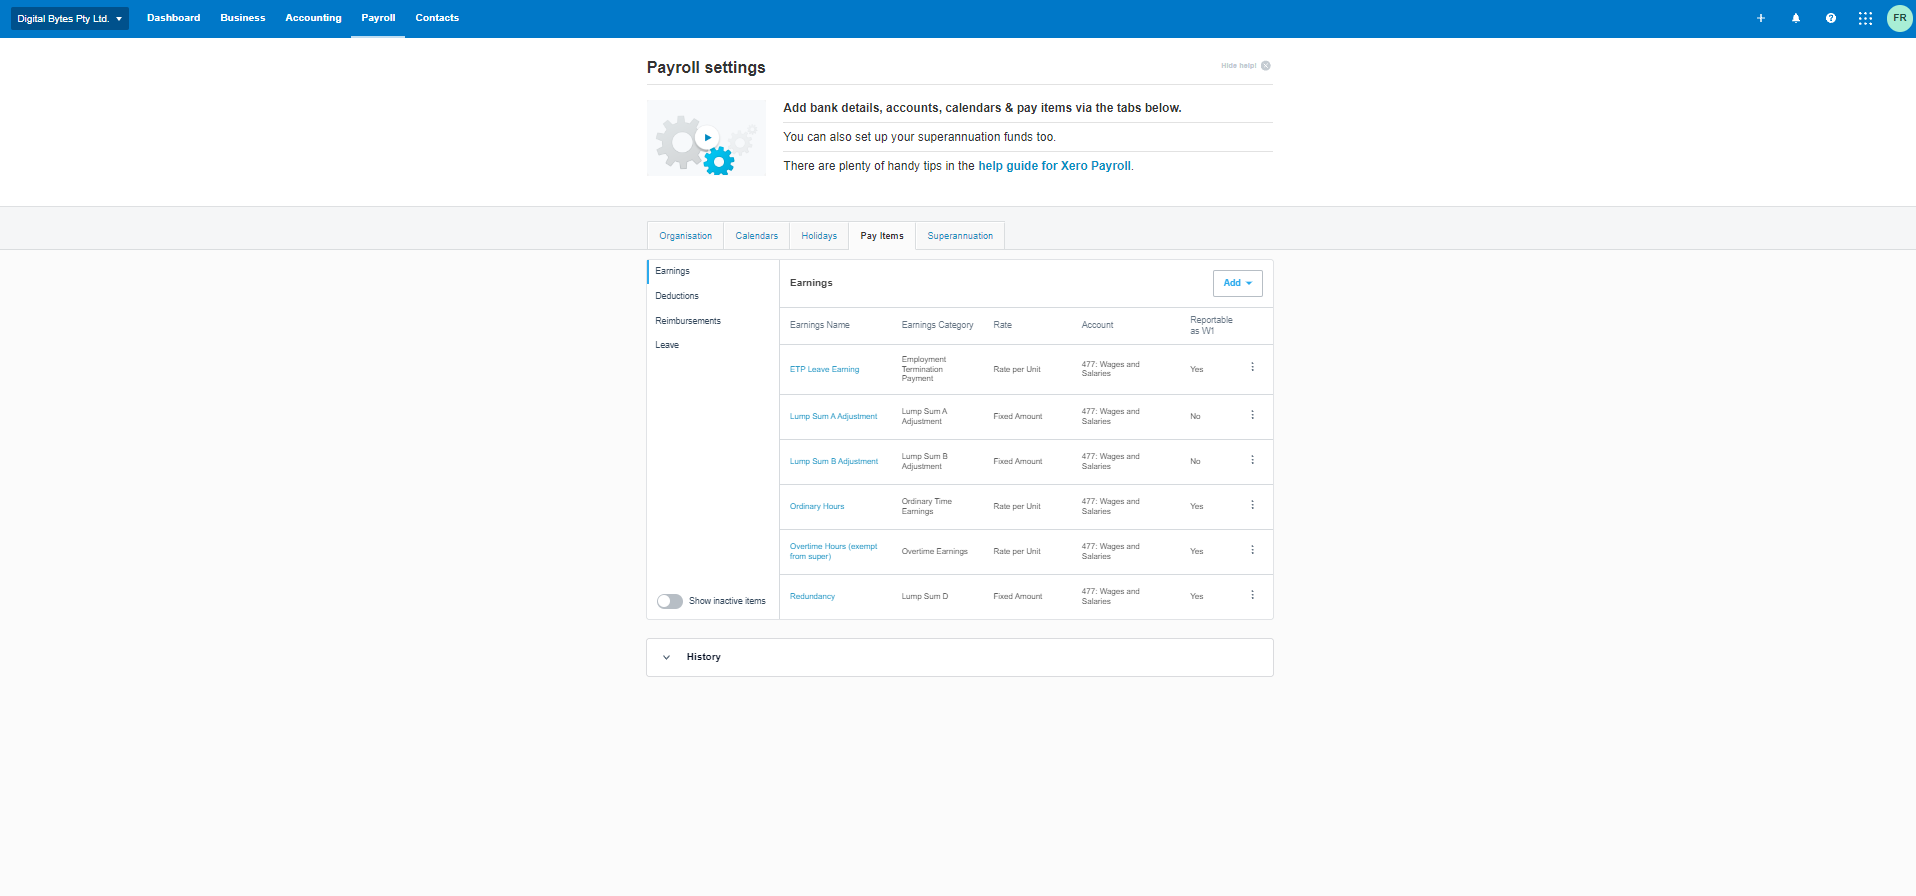Screen dimensions: 1916x896
Task: Open options menu for Redundancy row
Action: tap(1252, 595)
